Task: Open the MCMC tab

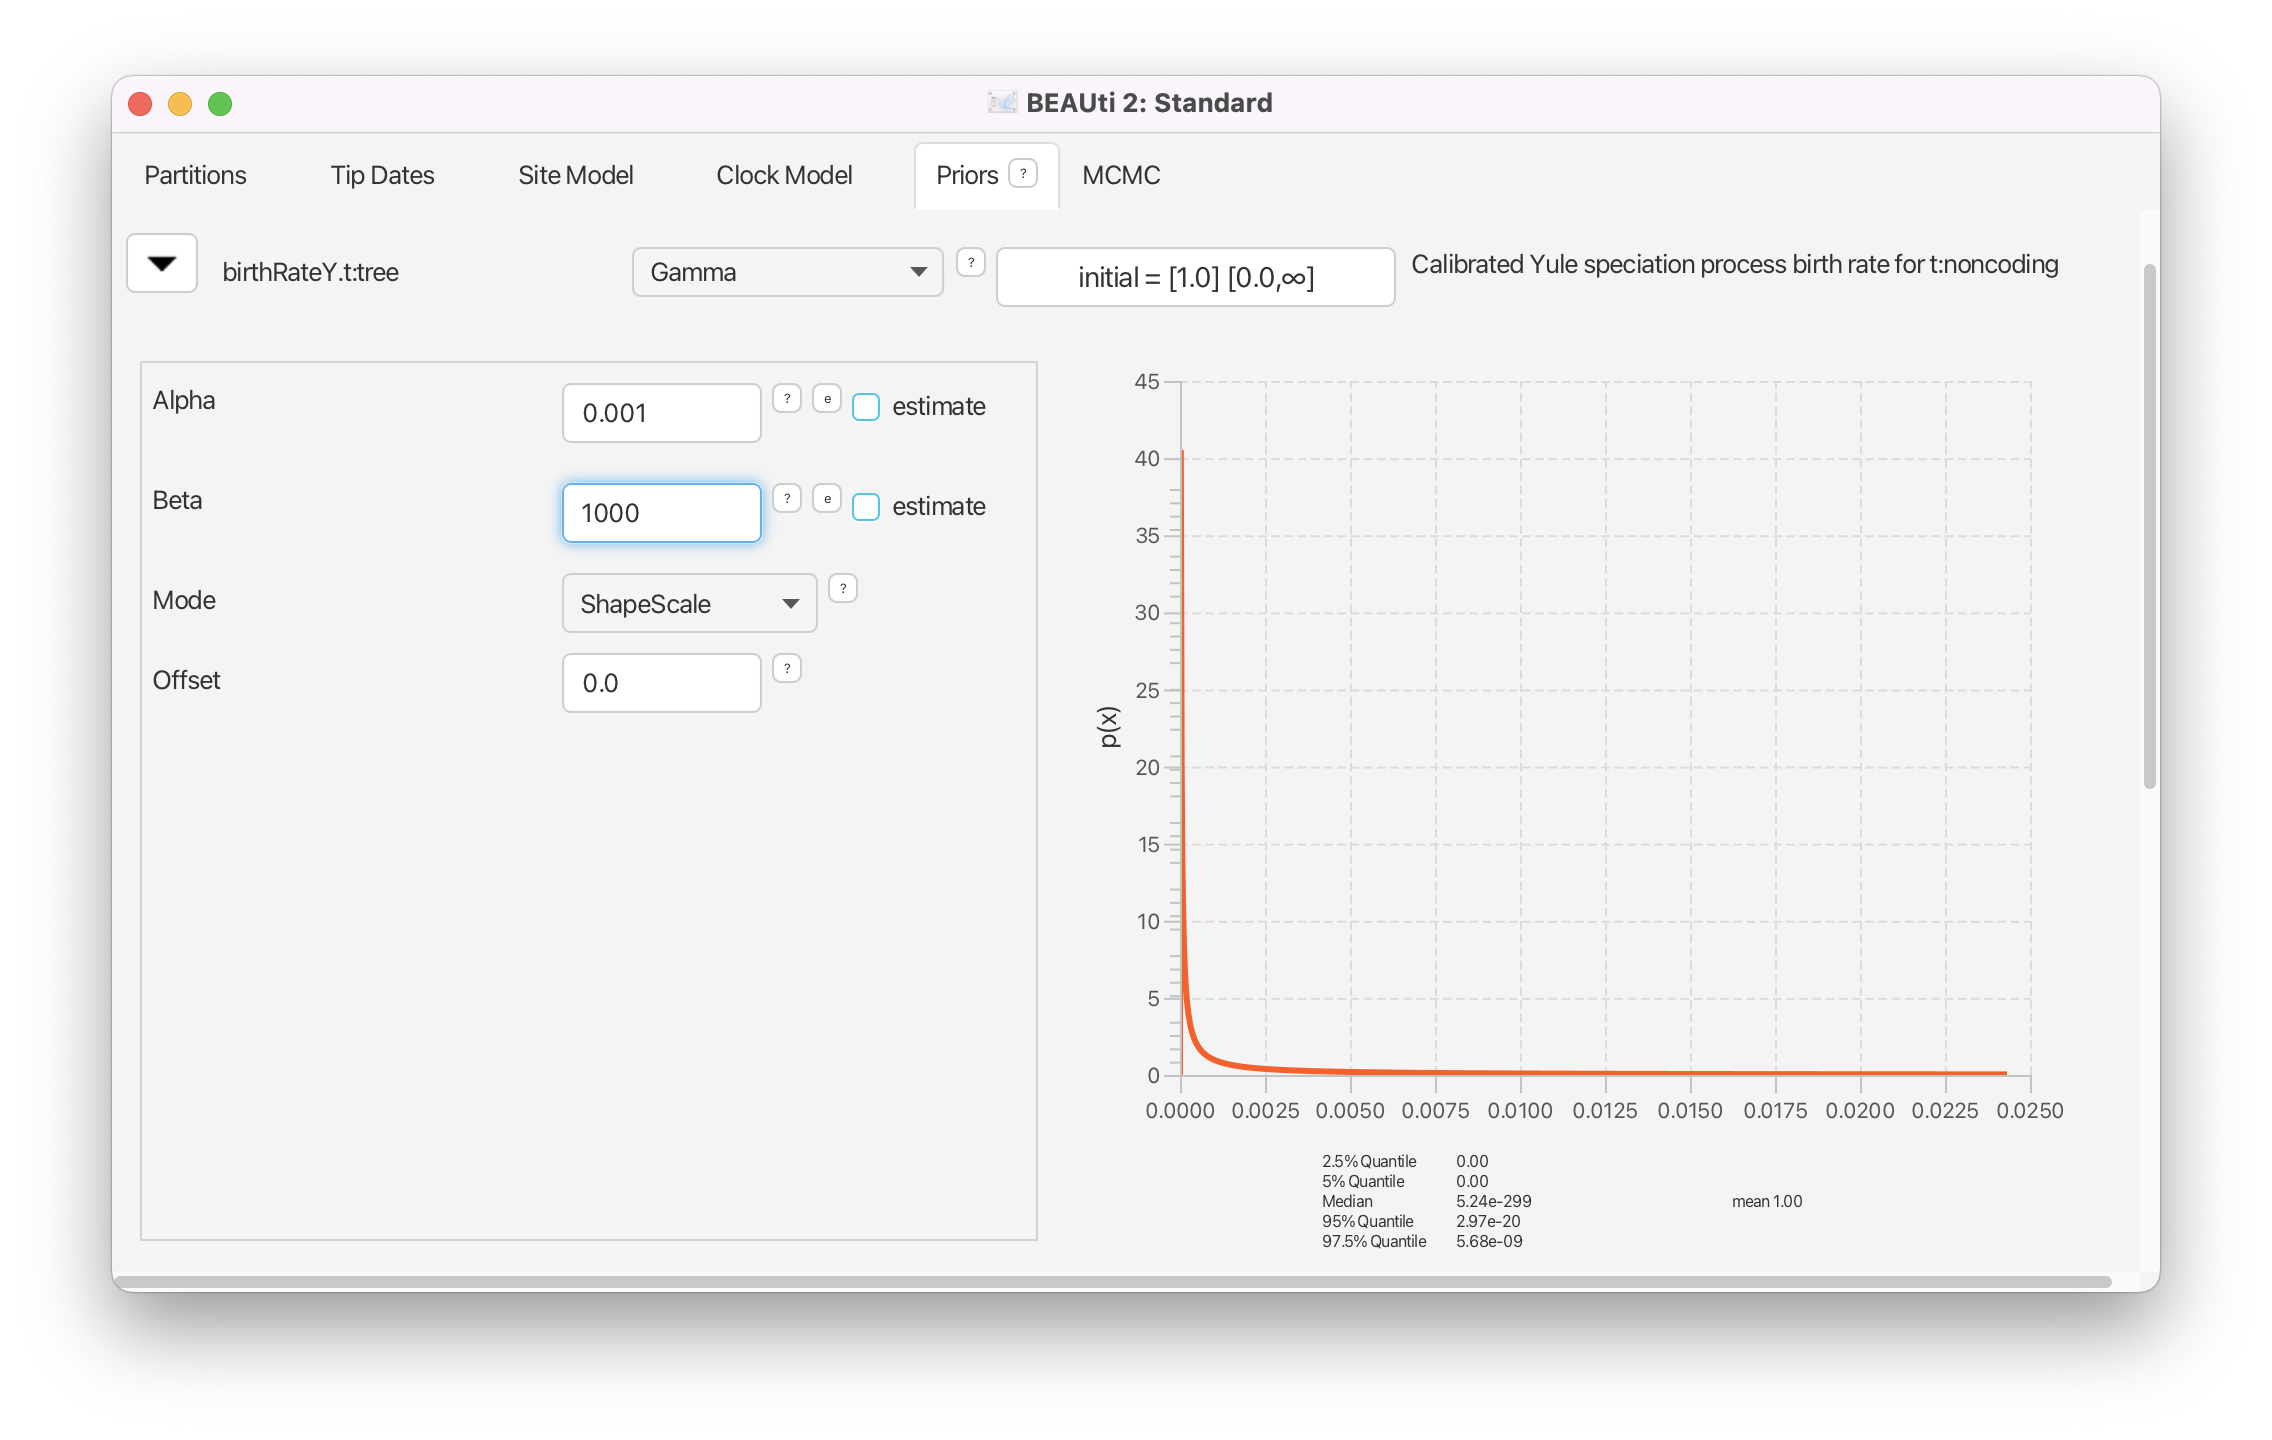Action: (1121, 175)
